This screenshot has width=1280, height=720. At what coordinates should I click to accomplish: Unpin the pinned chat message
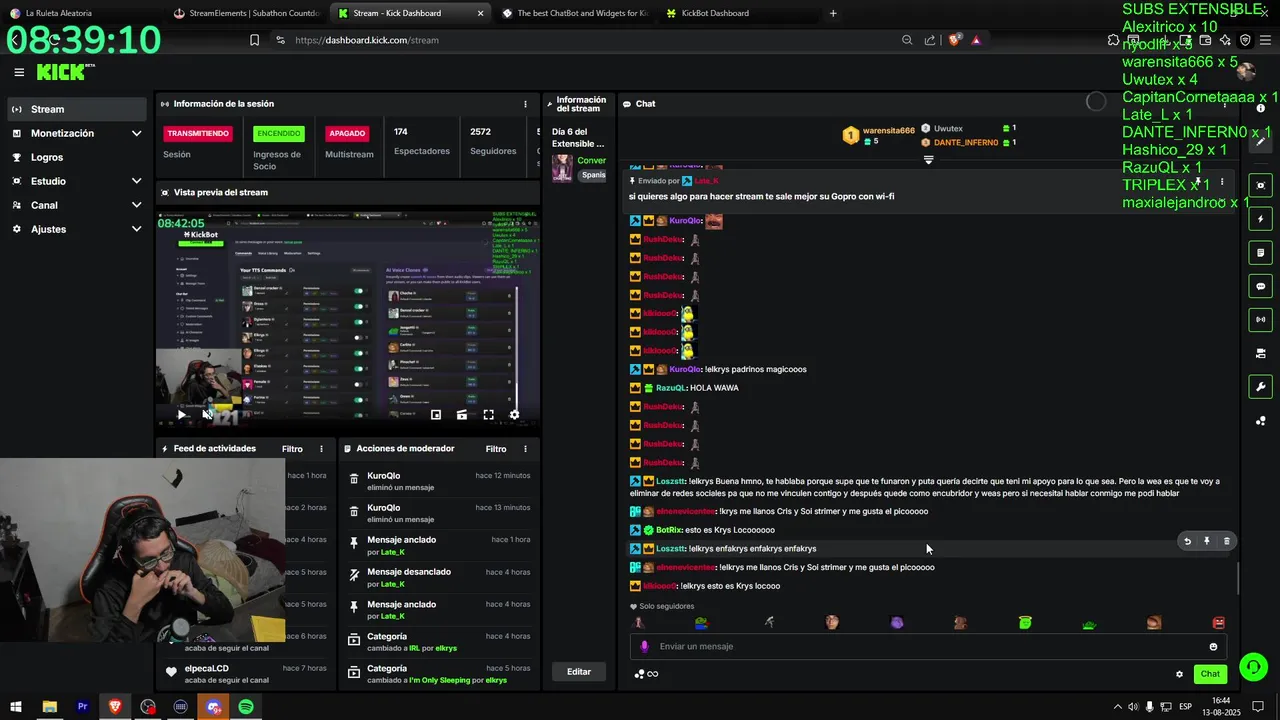1198,182
